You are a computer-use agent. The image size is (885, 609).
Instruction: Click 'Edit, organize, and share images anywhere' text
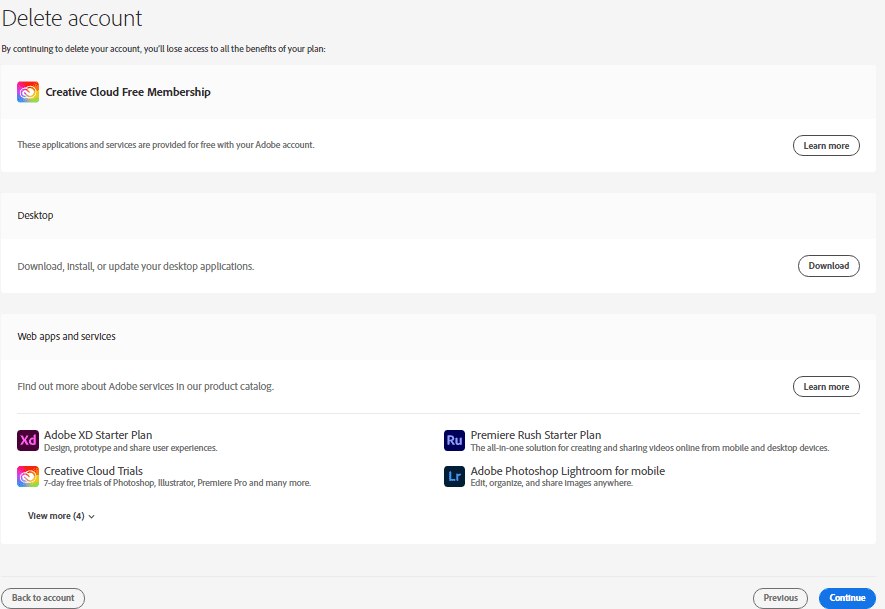(x=551, y=483)
